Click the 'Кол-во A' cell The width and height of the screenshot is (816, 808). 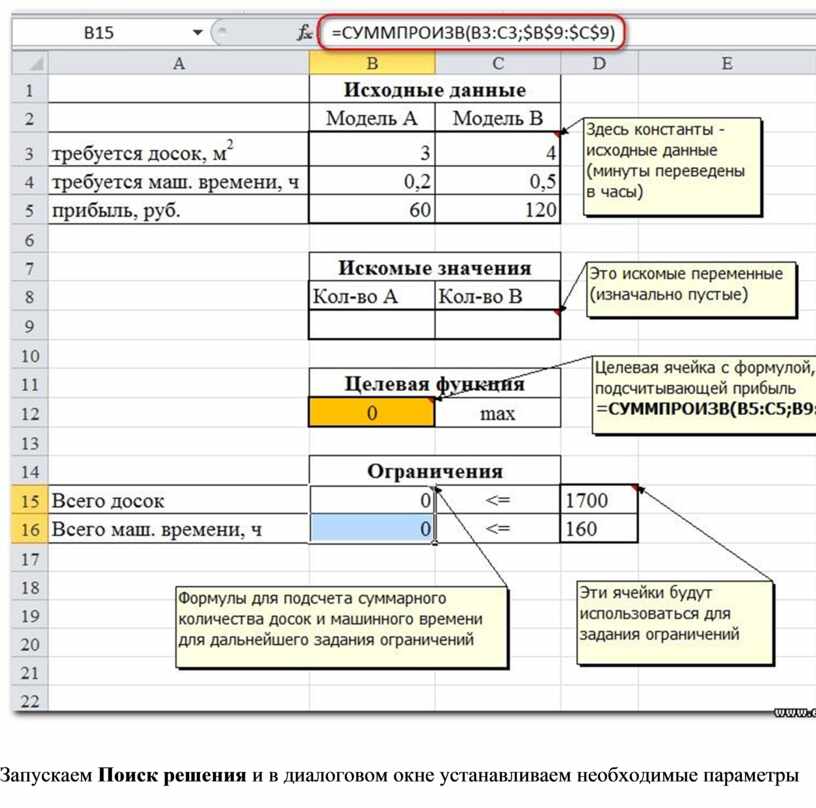(x=372, y=296)
